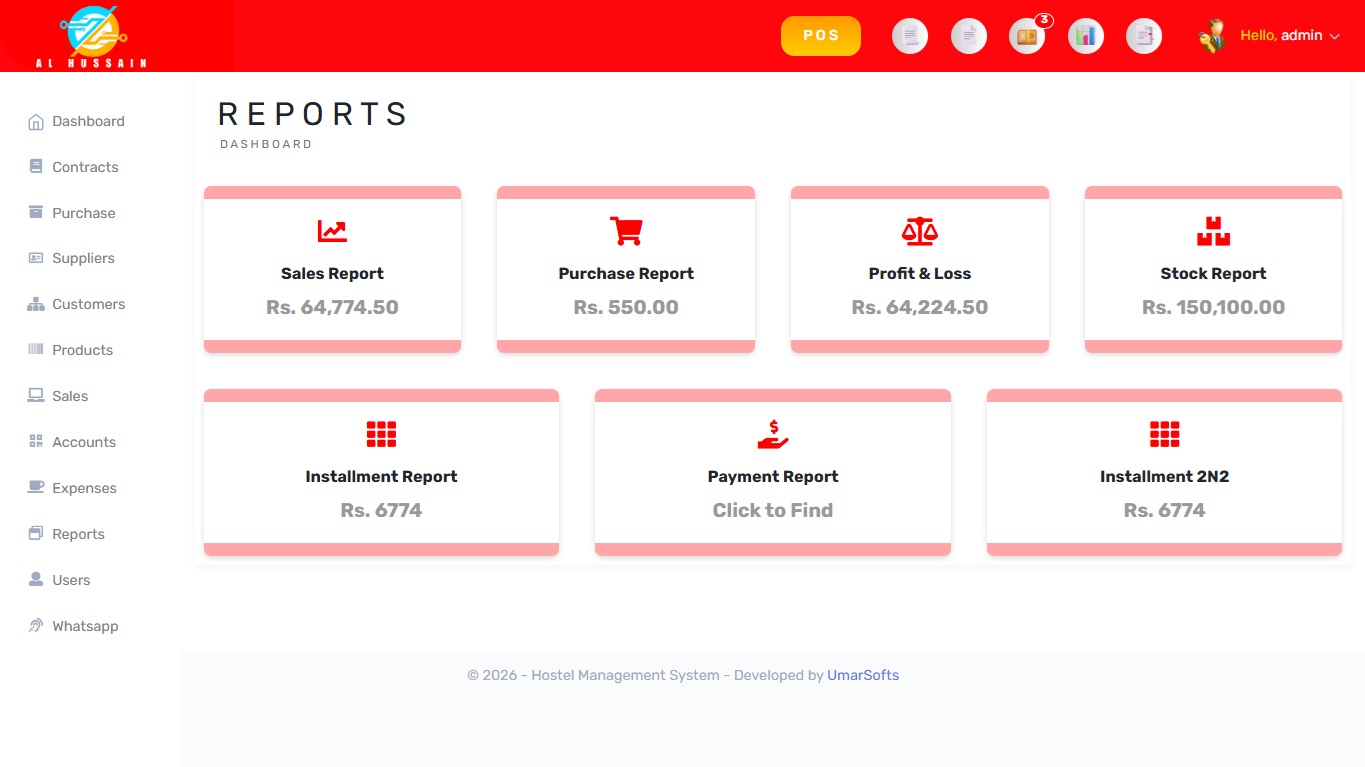The image size is (1365, 767).
Task: Follow the UmarSofts footer link
Action: 862,675
